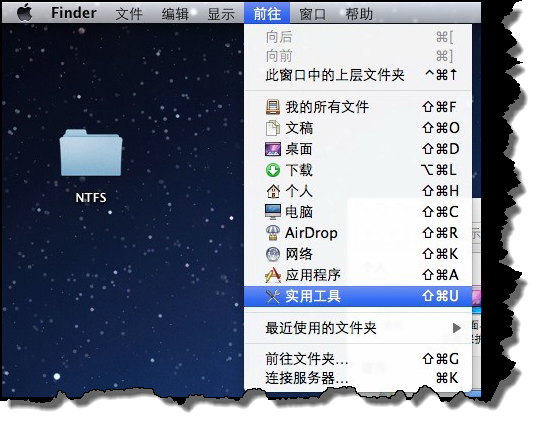Choose 连接服务器… menu item
Image resolution: width=545 pixels, height=428 pixels.
tap(358, 378)
